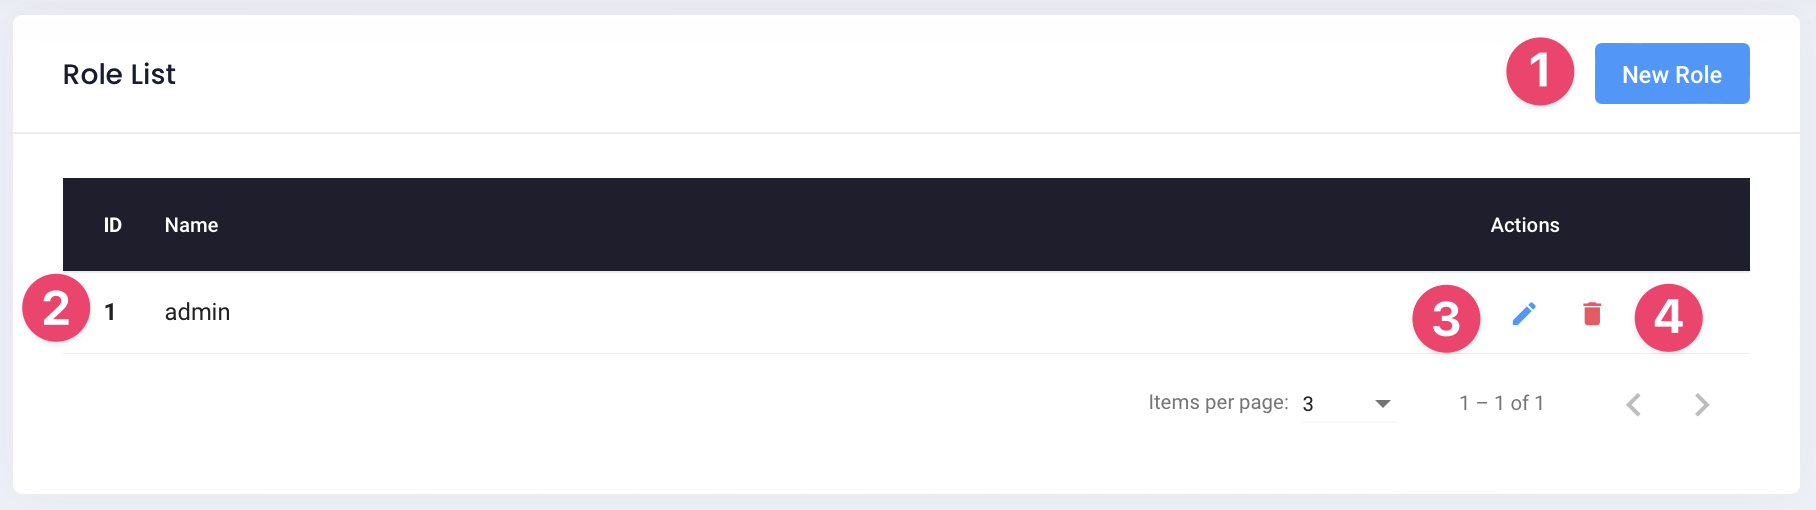
Task: Select the admin role name
Action: pyautogui.click(x=197, y=312)
